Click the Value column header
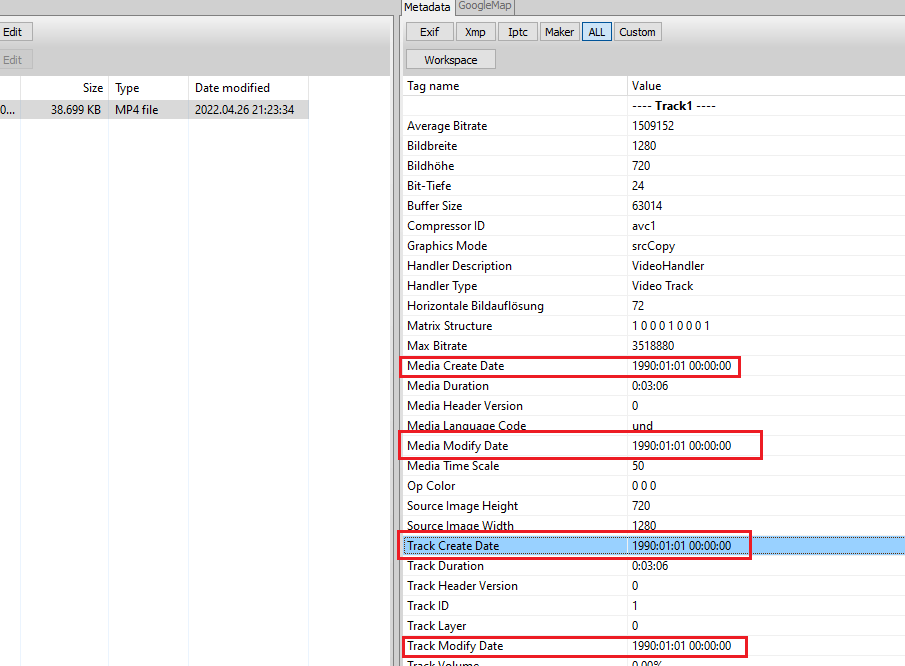 pyautogui.click(x=766, y=86)
